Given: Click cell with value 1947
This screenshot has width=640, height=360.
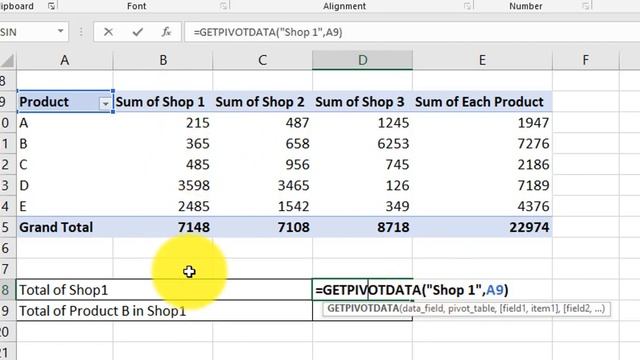Looking at the screenshot, I should pyautogui.click(x=482, y=123).
